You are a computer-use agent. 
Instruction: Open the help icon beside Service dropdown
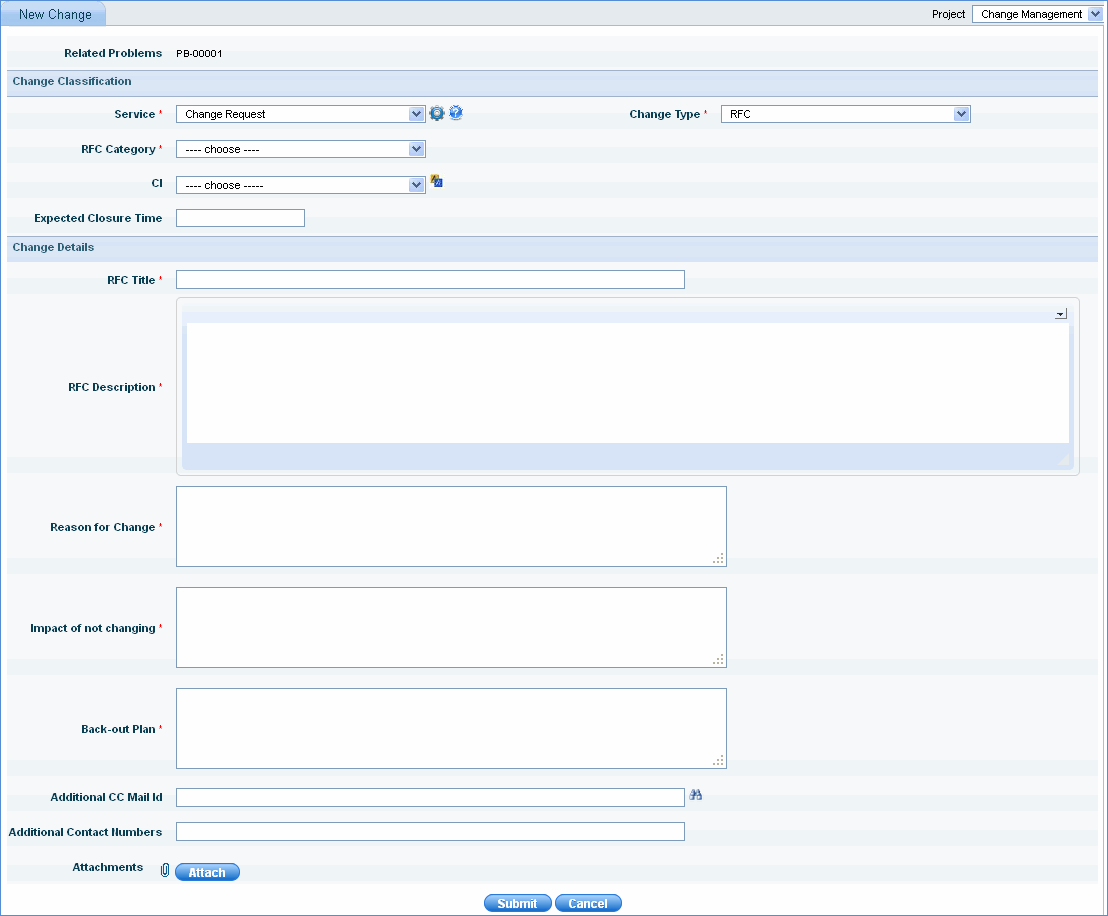pyautogui.click(x=456, y=113)
